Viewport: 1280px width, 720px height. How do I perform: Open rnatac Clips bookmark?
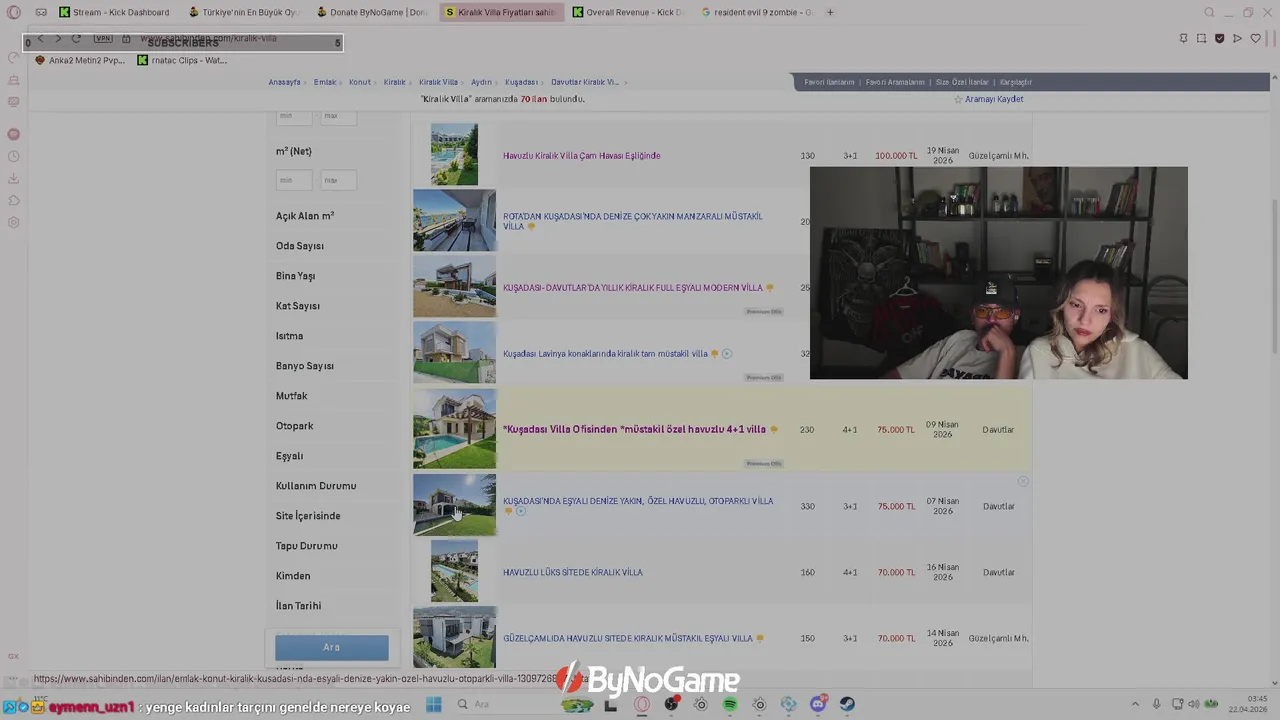point(182,60)
